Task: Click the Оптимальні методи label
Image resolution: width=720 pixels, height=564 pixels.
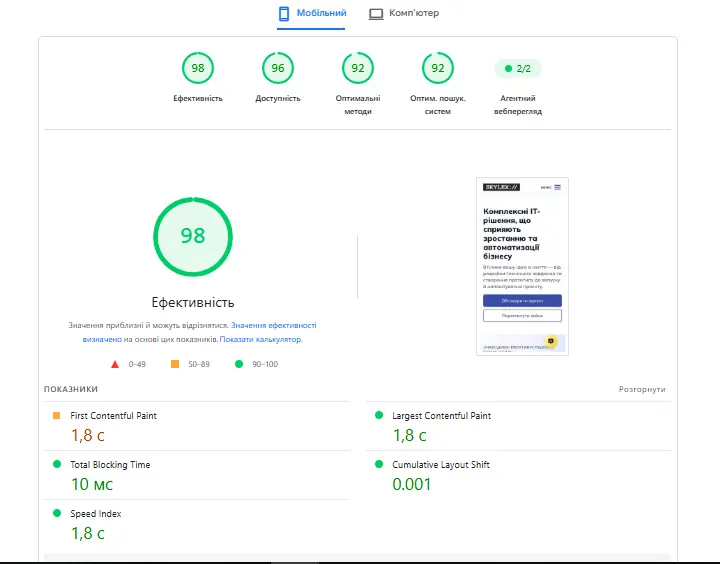Action: [358, 105]
